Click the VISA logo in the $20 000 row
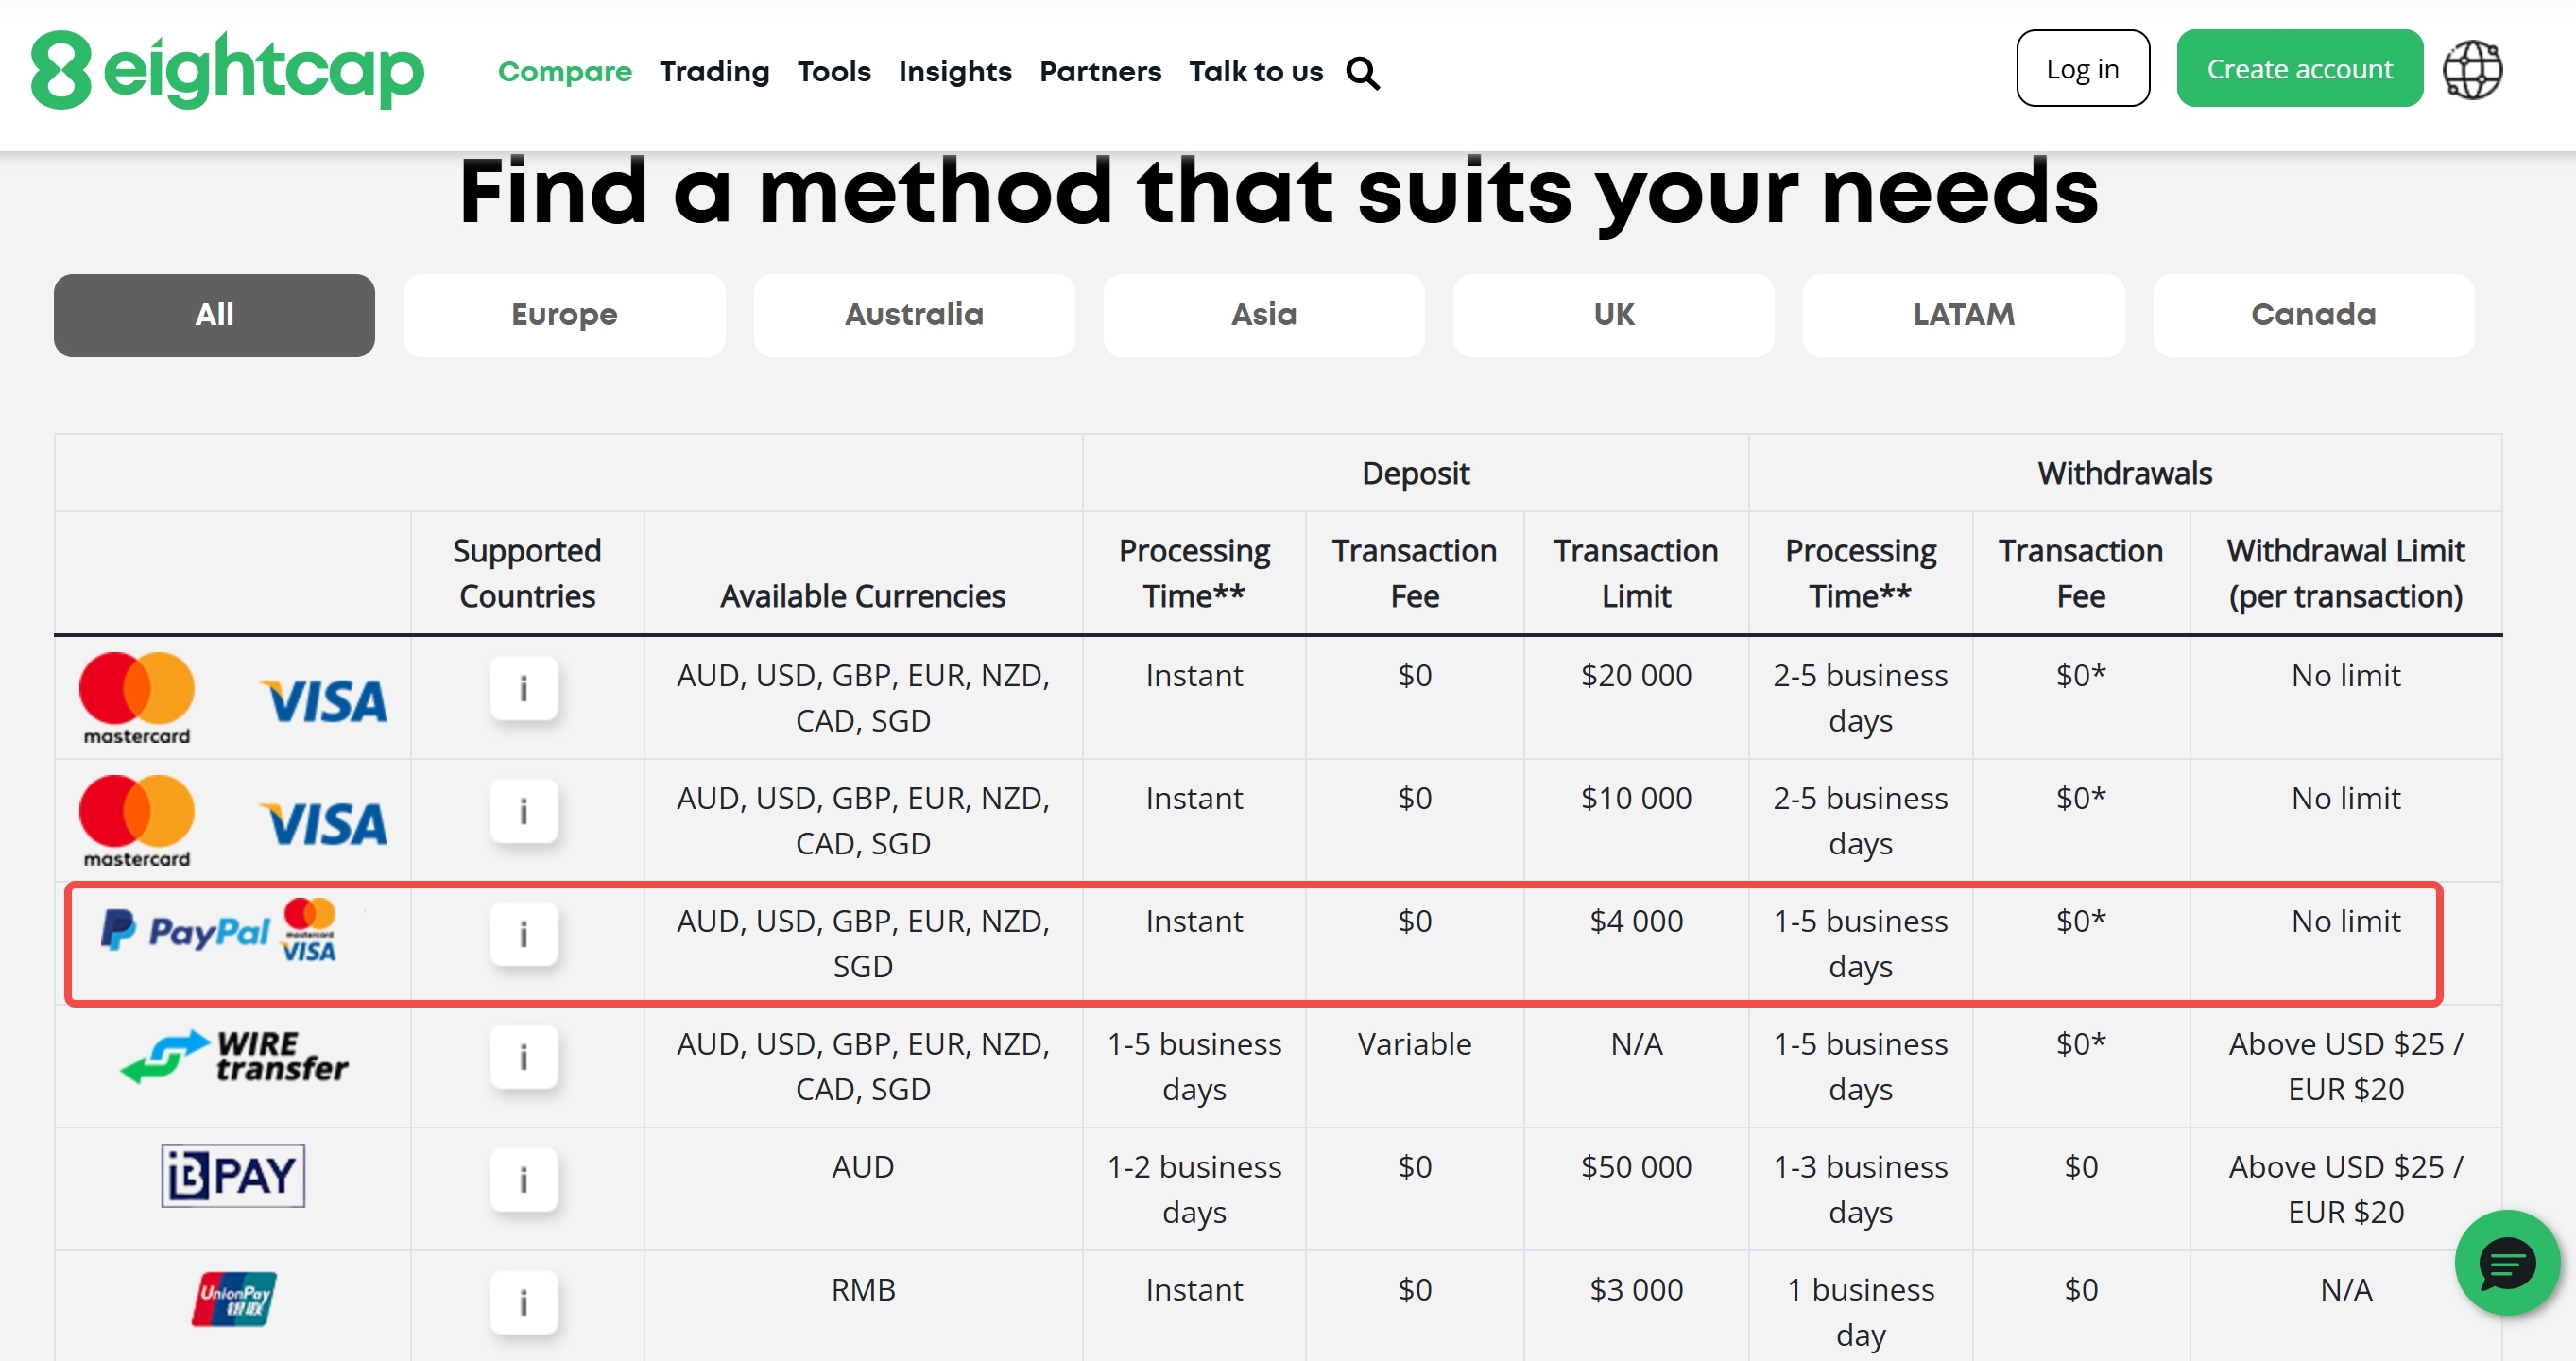This screenshot has width=2576, height=1361. pyautogui.click(x=324, y=702)
